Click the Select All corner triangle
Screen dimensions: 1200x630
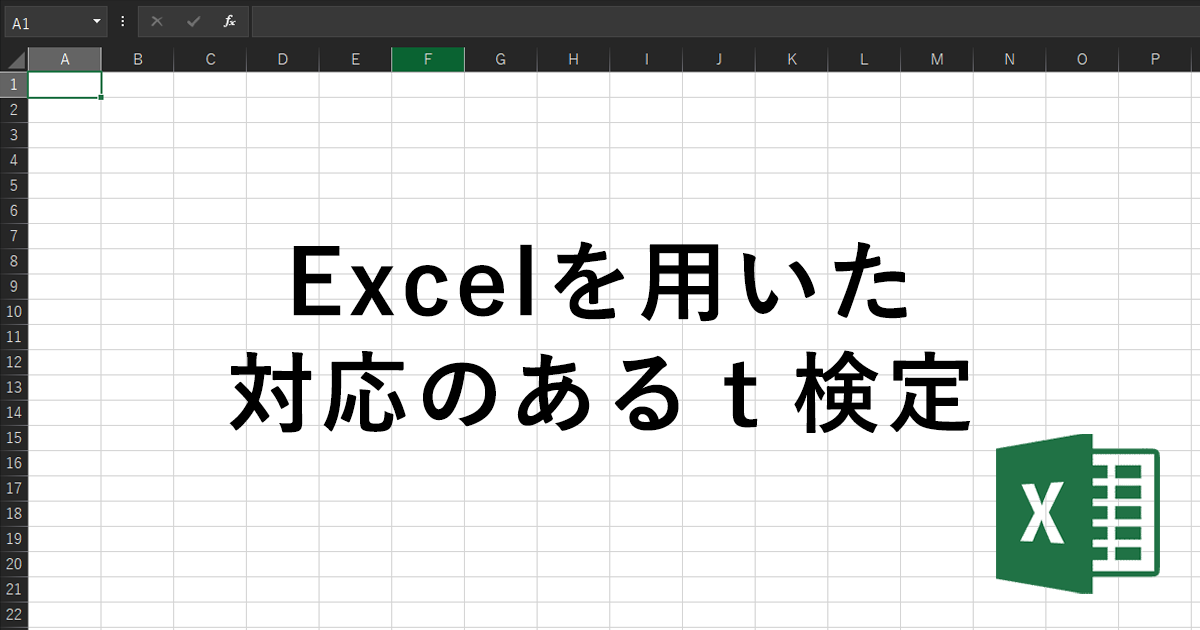click(14, 60)
